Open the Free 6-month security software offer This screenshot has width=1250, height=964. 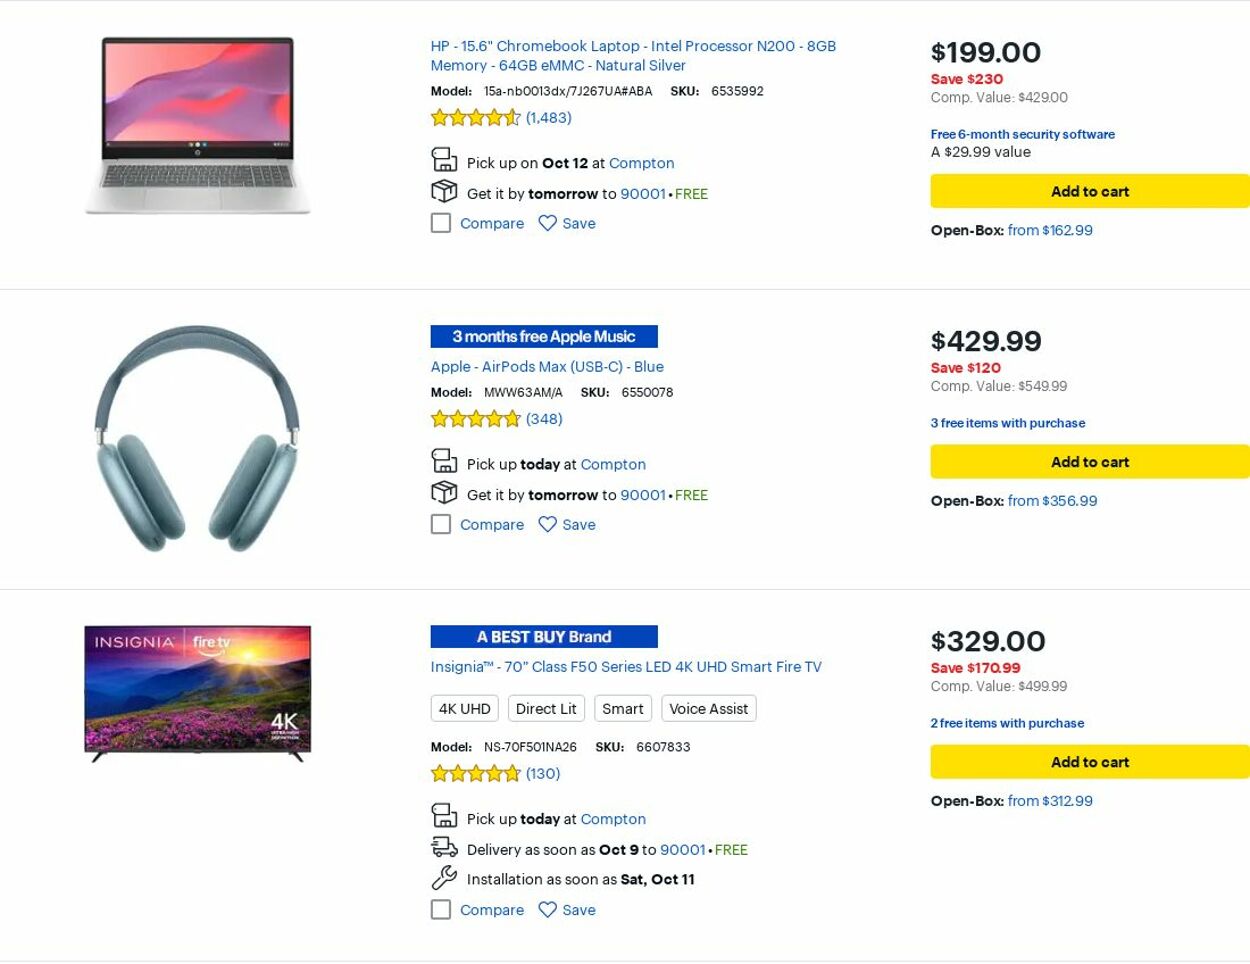pos(1022,134)
